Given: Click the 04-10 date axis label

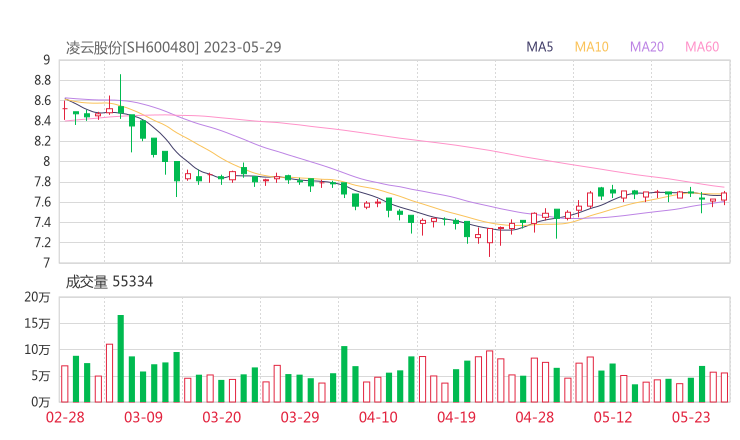Looking at the screenshot, I should click(x=378, y=417).
